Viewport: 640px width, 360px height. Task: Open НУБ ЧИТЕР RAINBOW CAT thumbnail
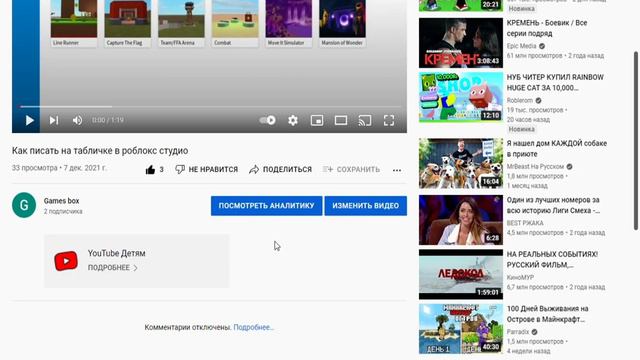[x=461, y=97]
